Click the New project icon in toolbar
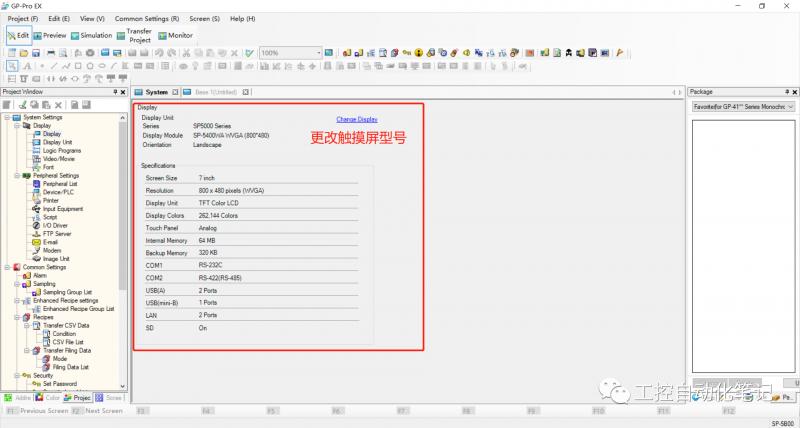This screenshot has height=428, width=800. pyautogui.click(x=12, y=53)
